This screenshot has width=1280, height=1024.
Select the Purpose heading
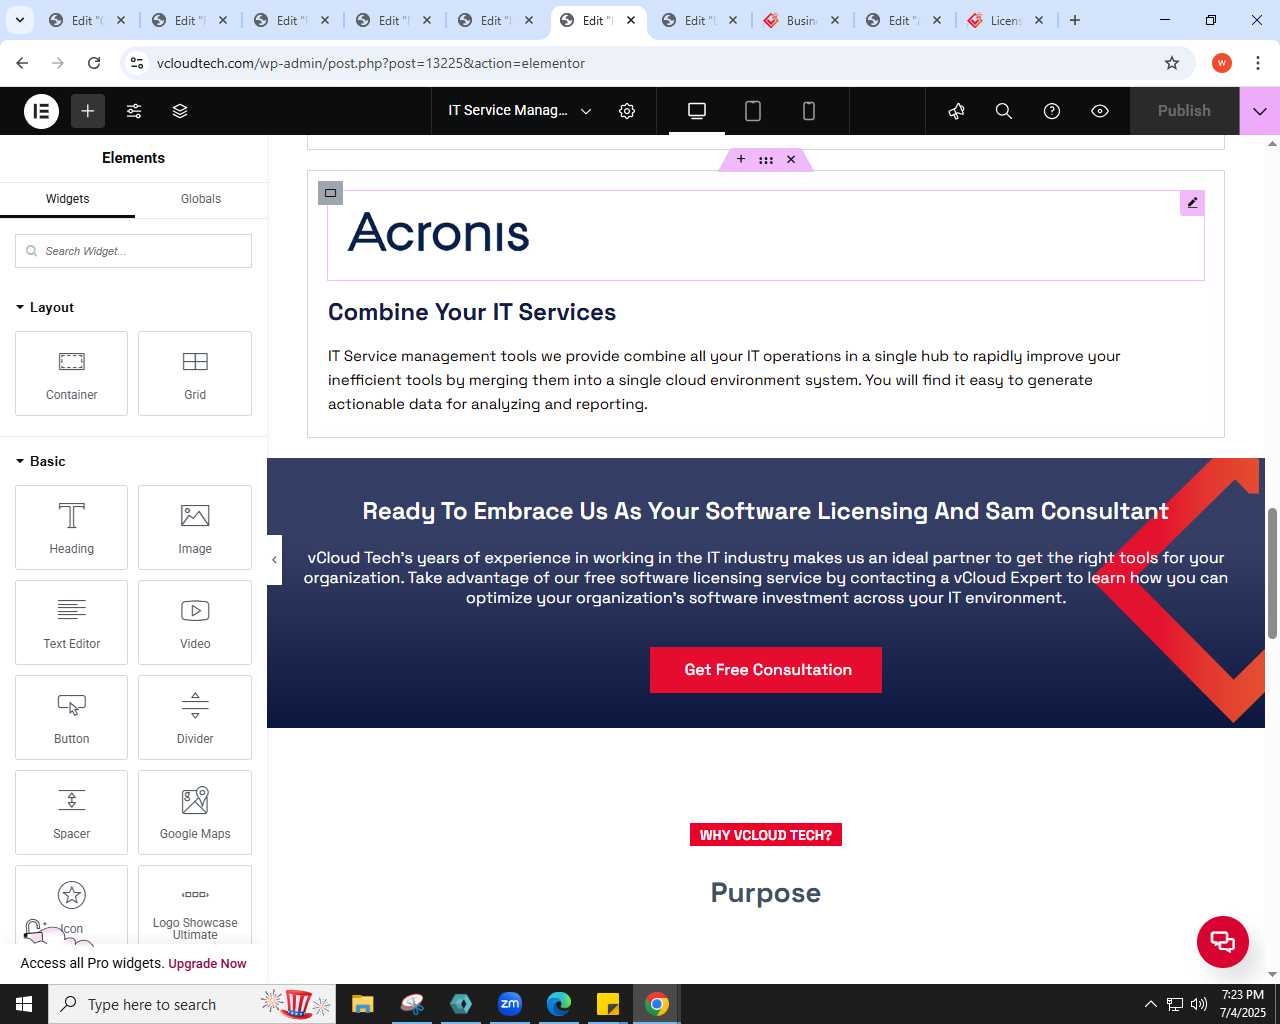pos(766,893)
